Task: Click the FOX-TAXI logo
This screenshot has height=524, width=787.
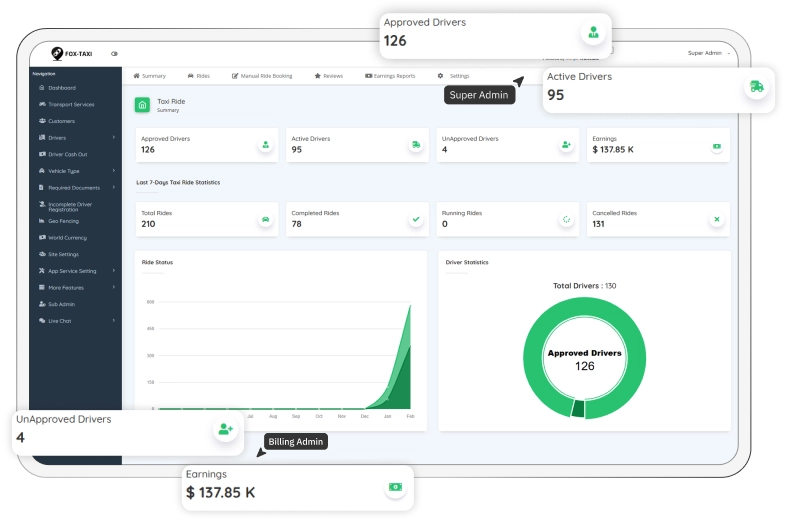Action: point(72,53)
